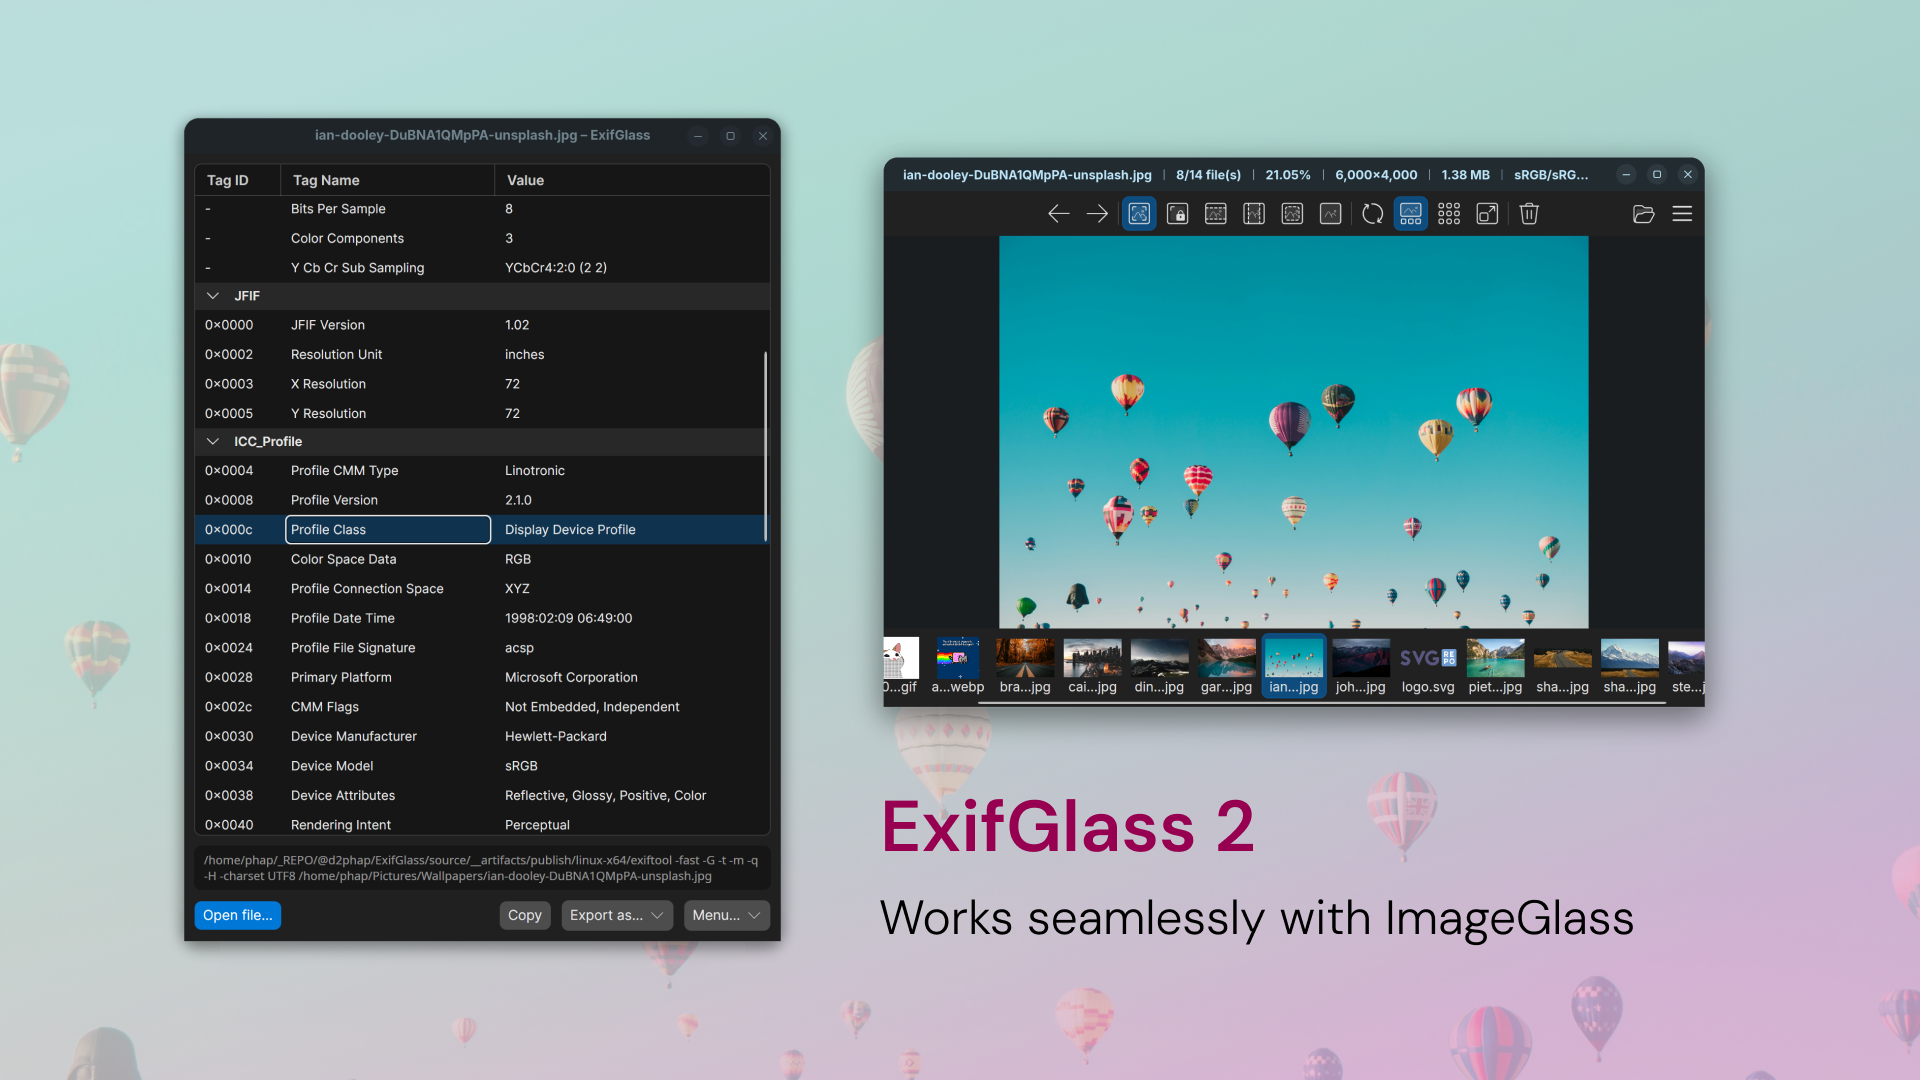
Task: Open the Menu... dropdown in ExifGlass
Action: 726,915
